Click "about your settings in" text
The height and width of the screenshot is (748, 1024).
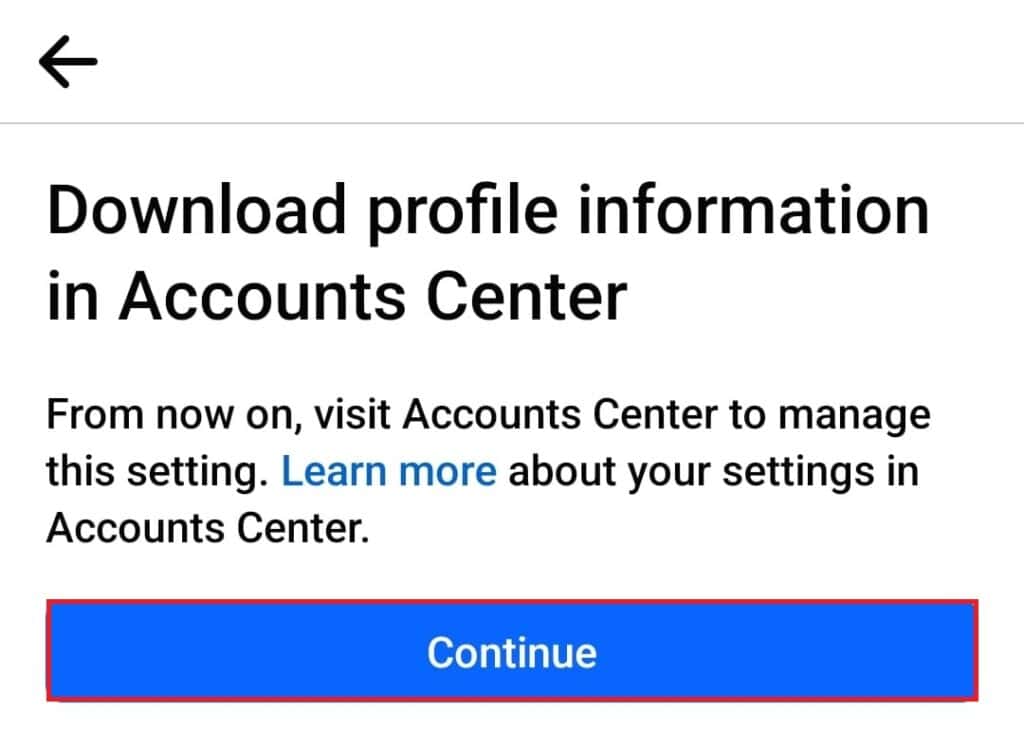pyautogui.click(x=713, y=471)
